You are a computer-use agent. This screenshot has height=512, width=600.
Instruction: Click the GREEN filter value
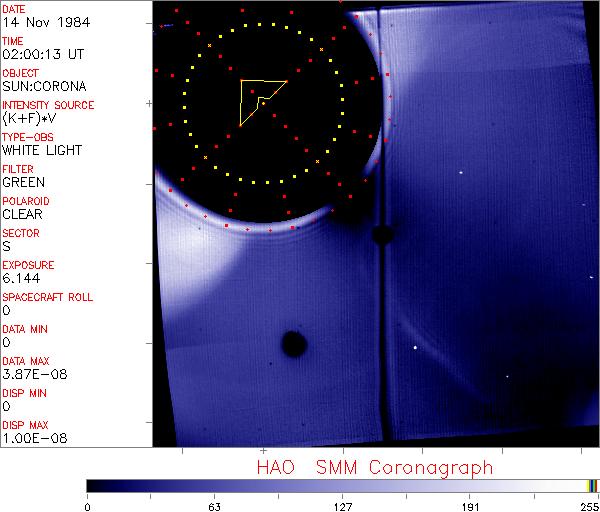click(x=23, y=182)
